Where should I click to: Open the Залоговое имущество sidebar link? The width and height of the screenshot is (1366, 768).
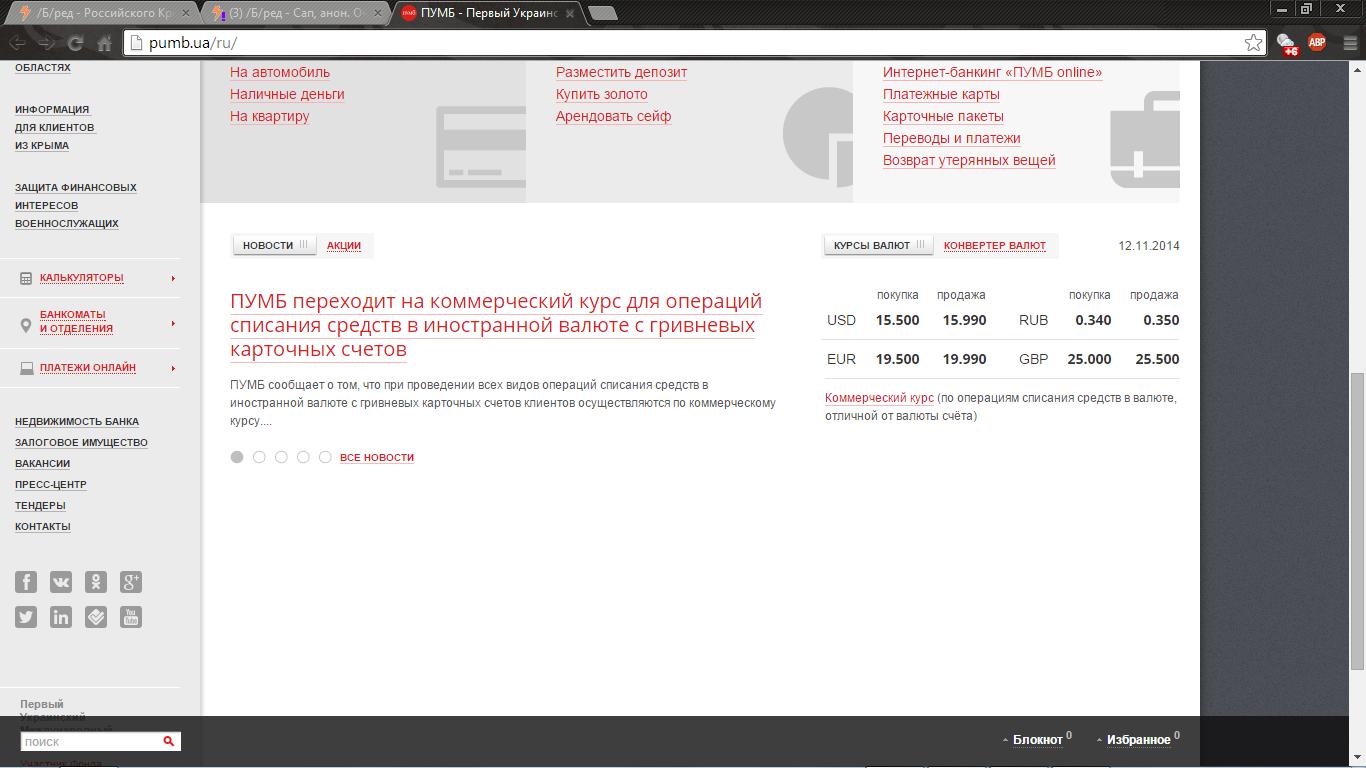81,443
